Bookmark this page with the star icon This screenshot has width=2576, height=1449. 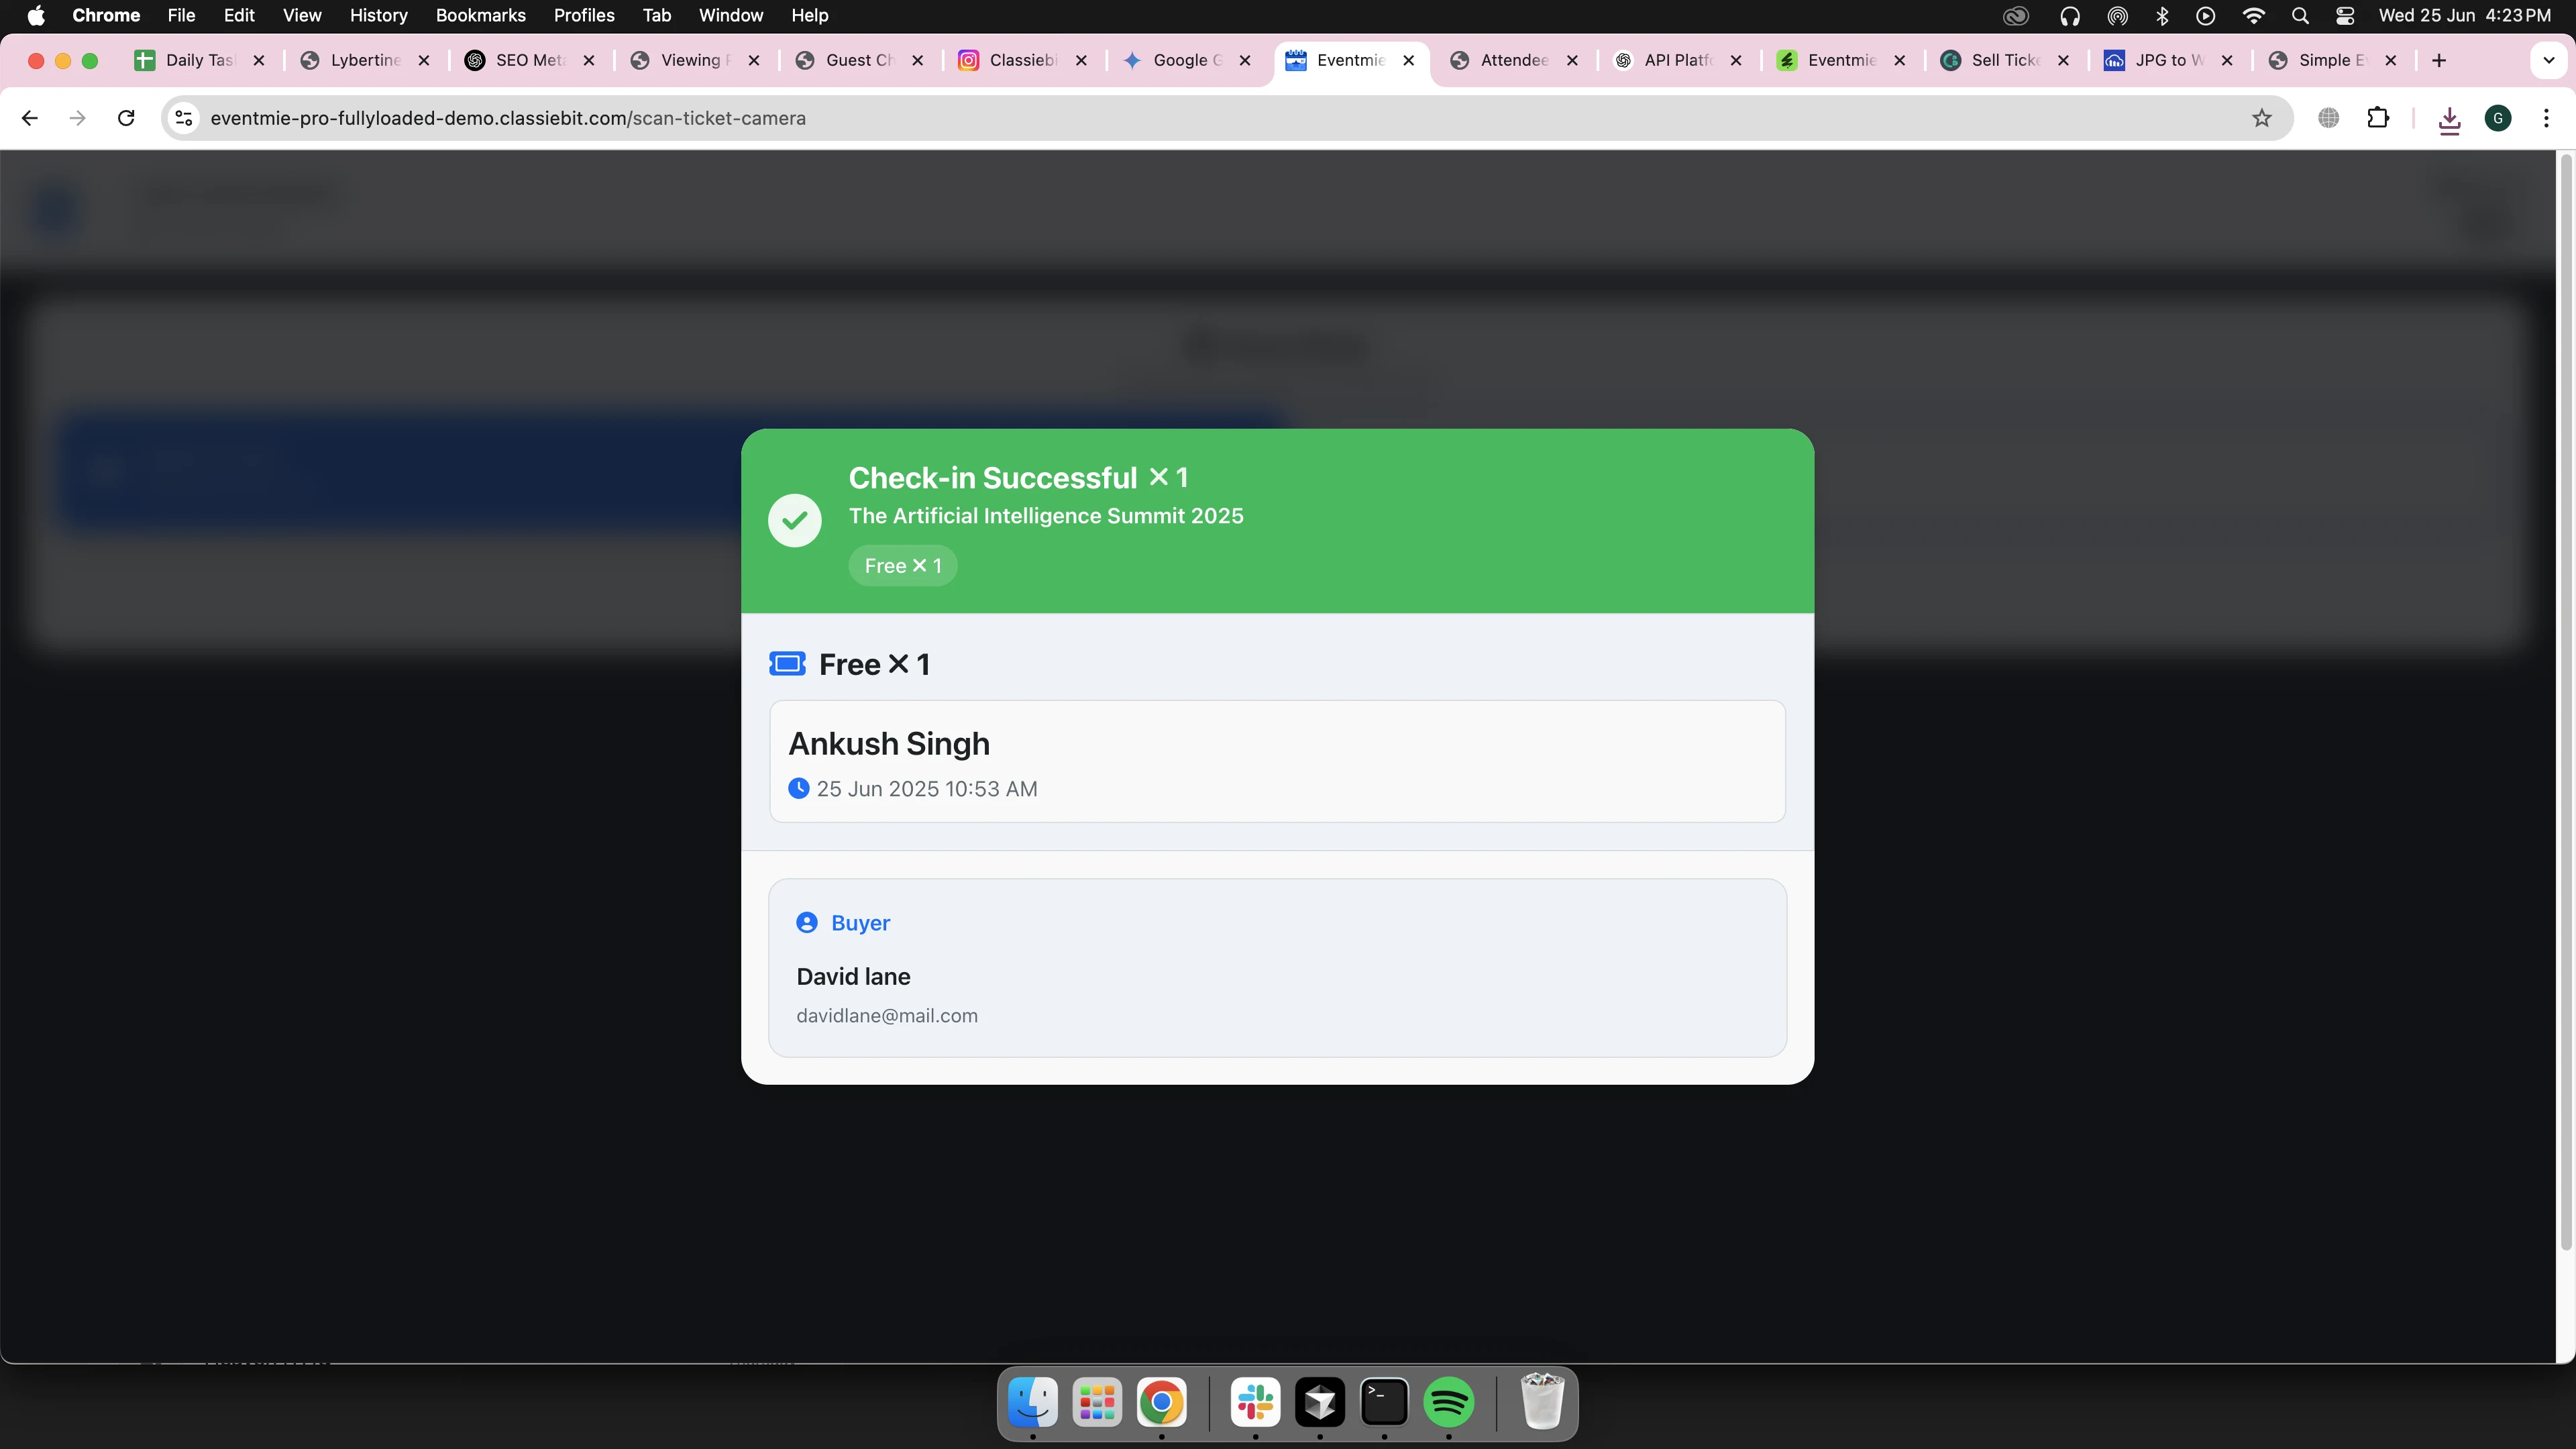pos(2261,118)
